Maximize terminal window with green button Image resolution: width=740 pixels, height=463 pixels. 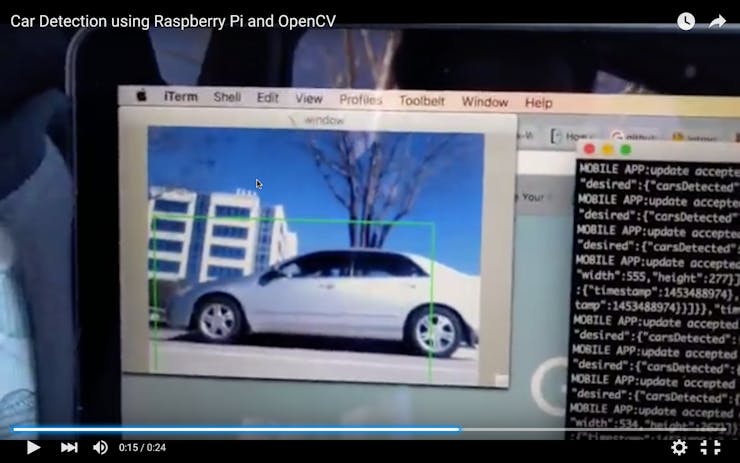click(626, 150)
